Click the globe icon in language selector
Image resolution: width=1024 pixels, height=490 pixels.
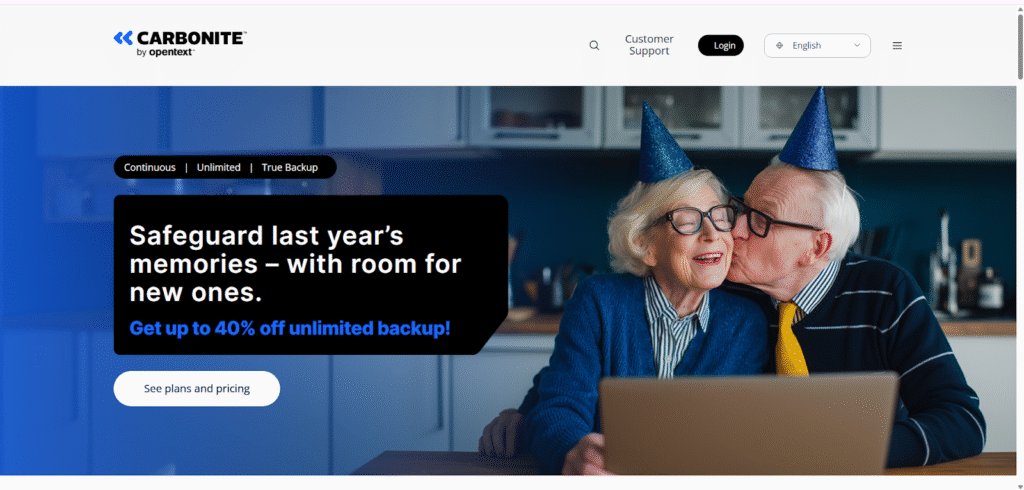(779, 46)
